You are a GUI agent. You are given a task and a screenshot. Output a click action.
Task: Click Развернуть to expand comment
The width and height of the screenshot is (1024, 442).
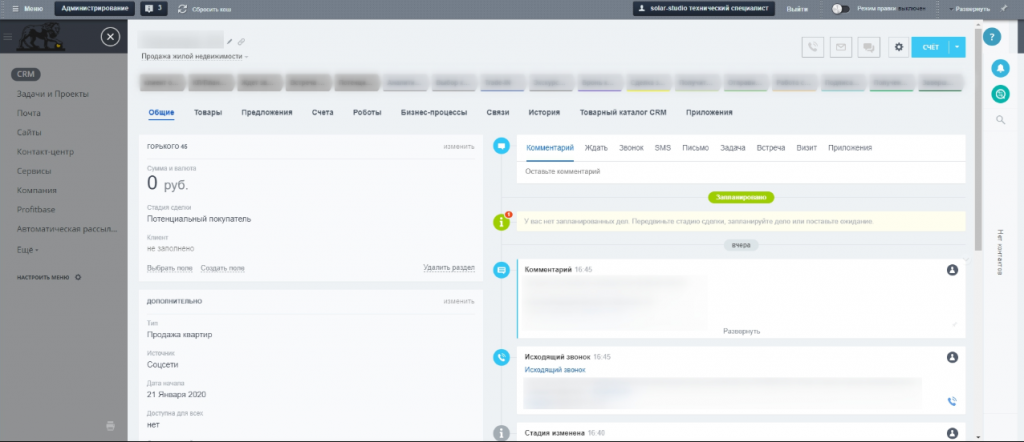point(741,331)
